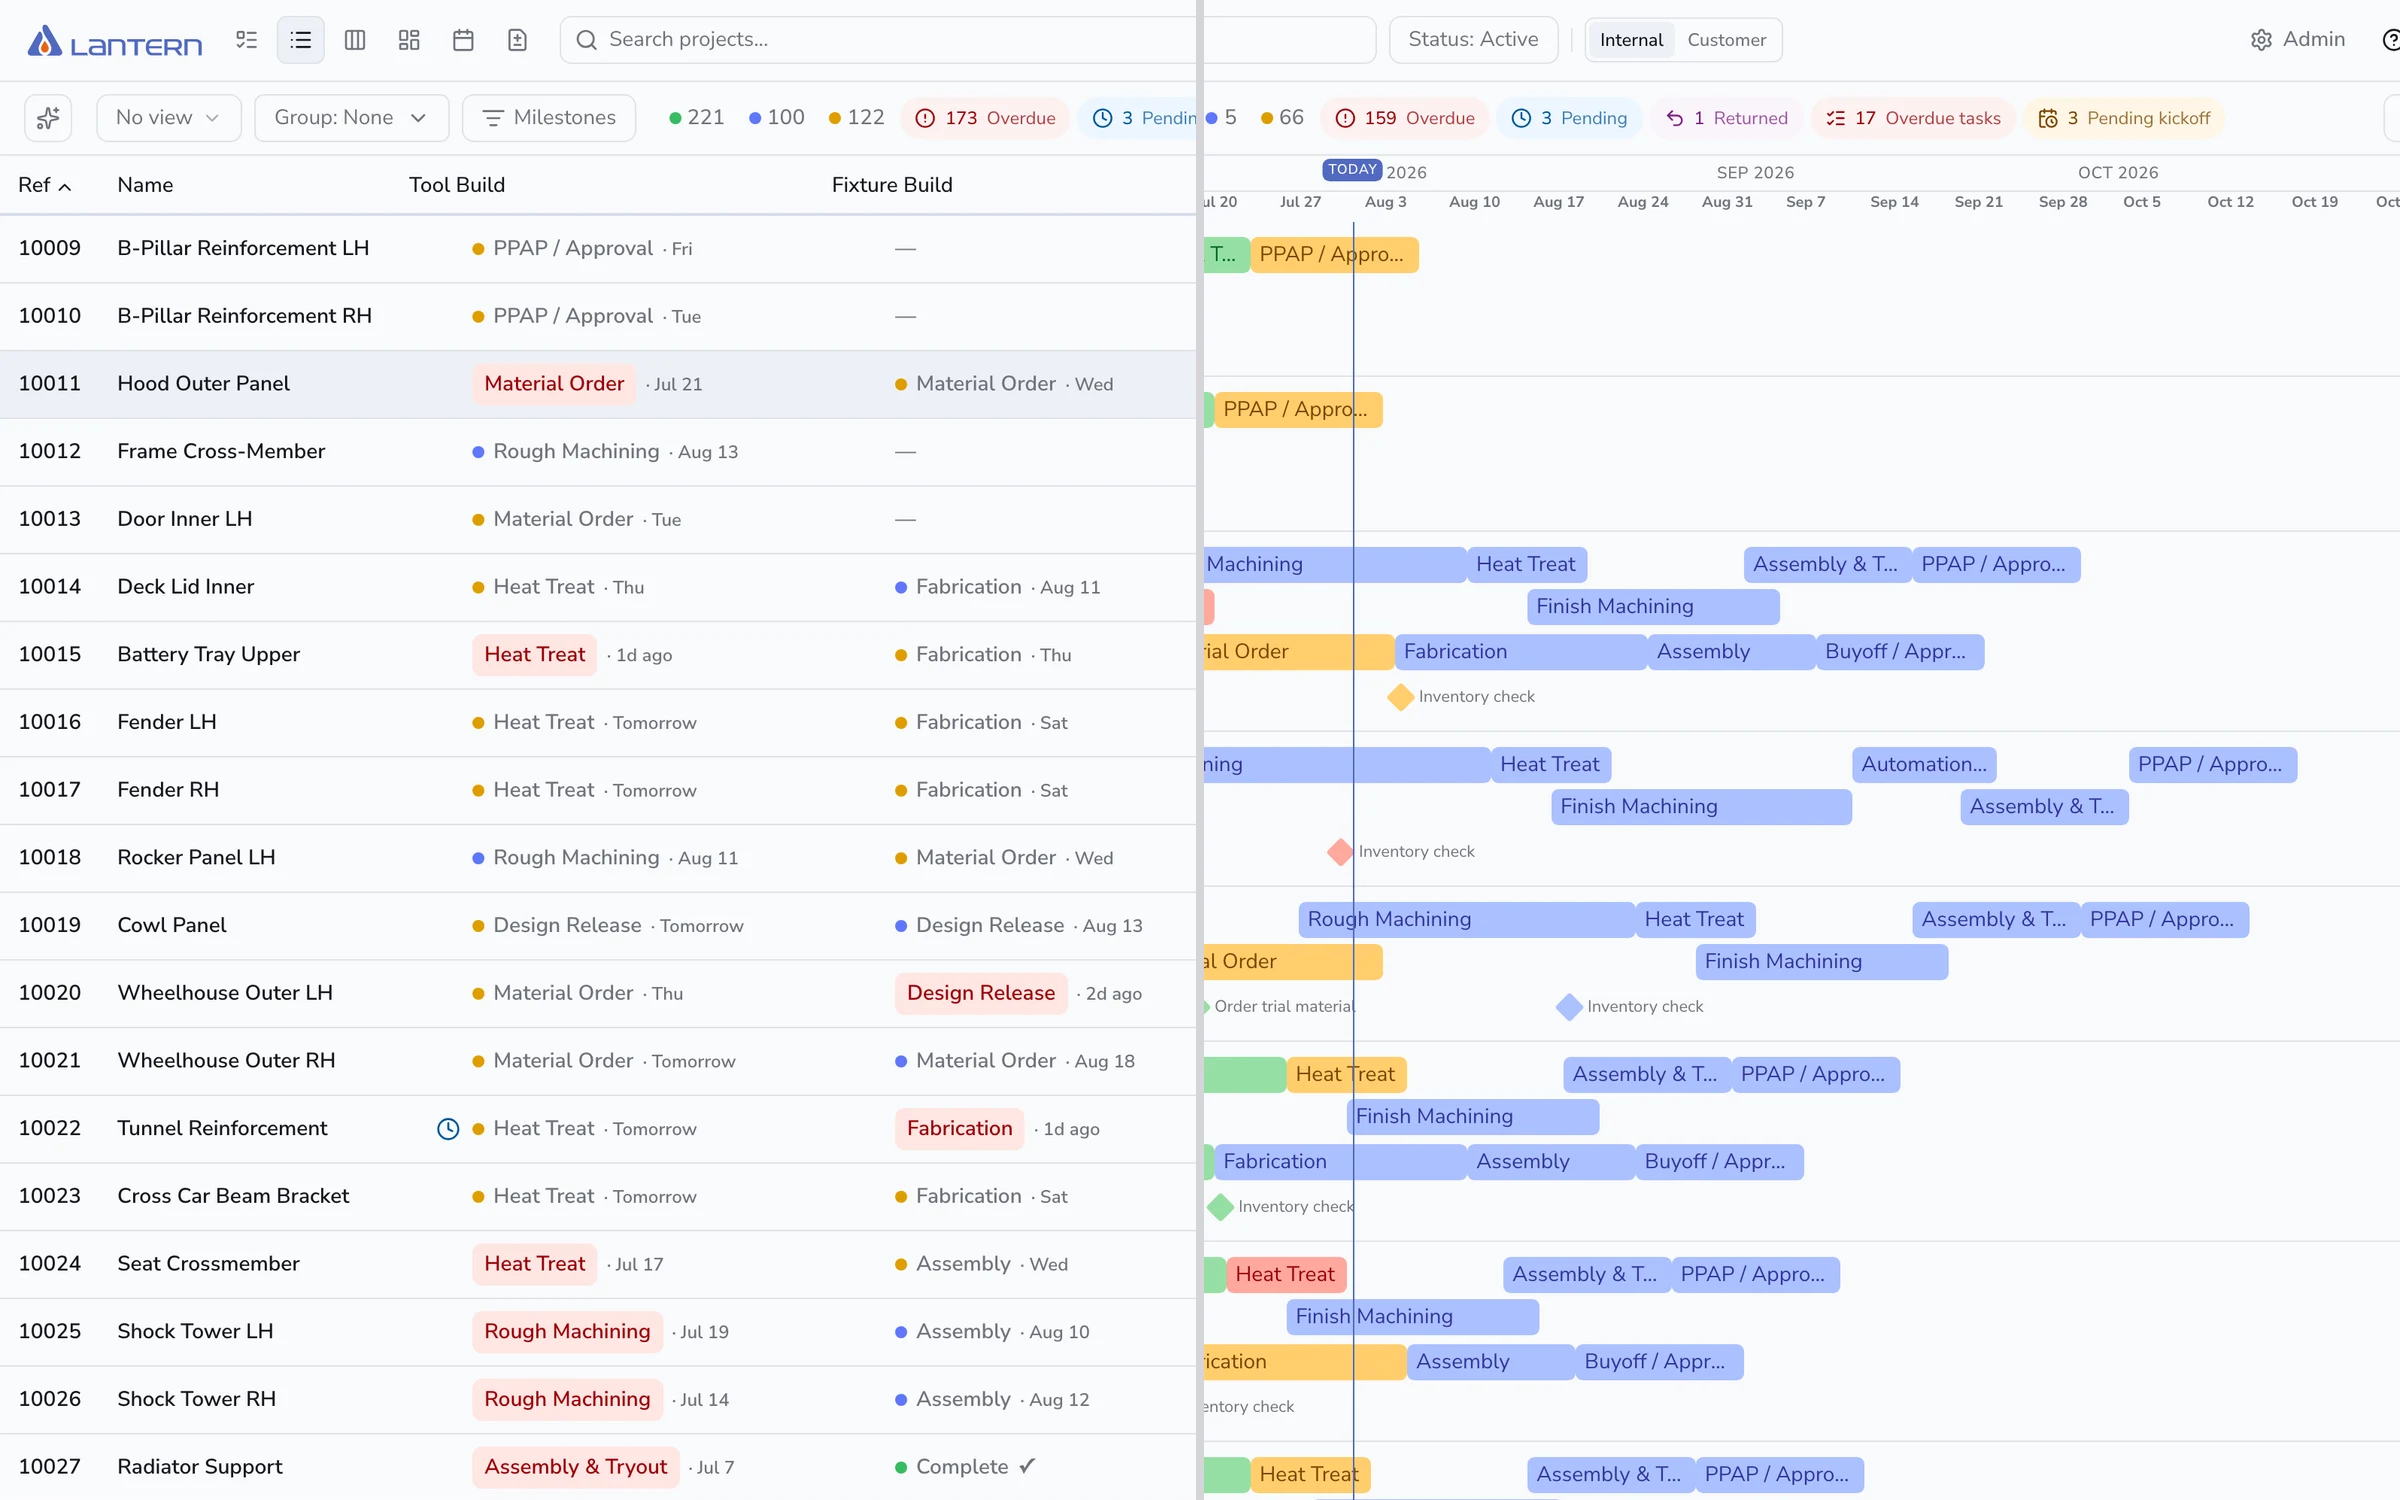This screenshot has height=1500, width=2400.
Task: Click the AI sparkle assistant icon
Action: point(48,118)
